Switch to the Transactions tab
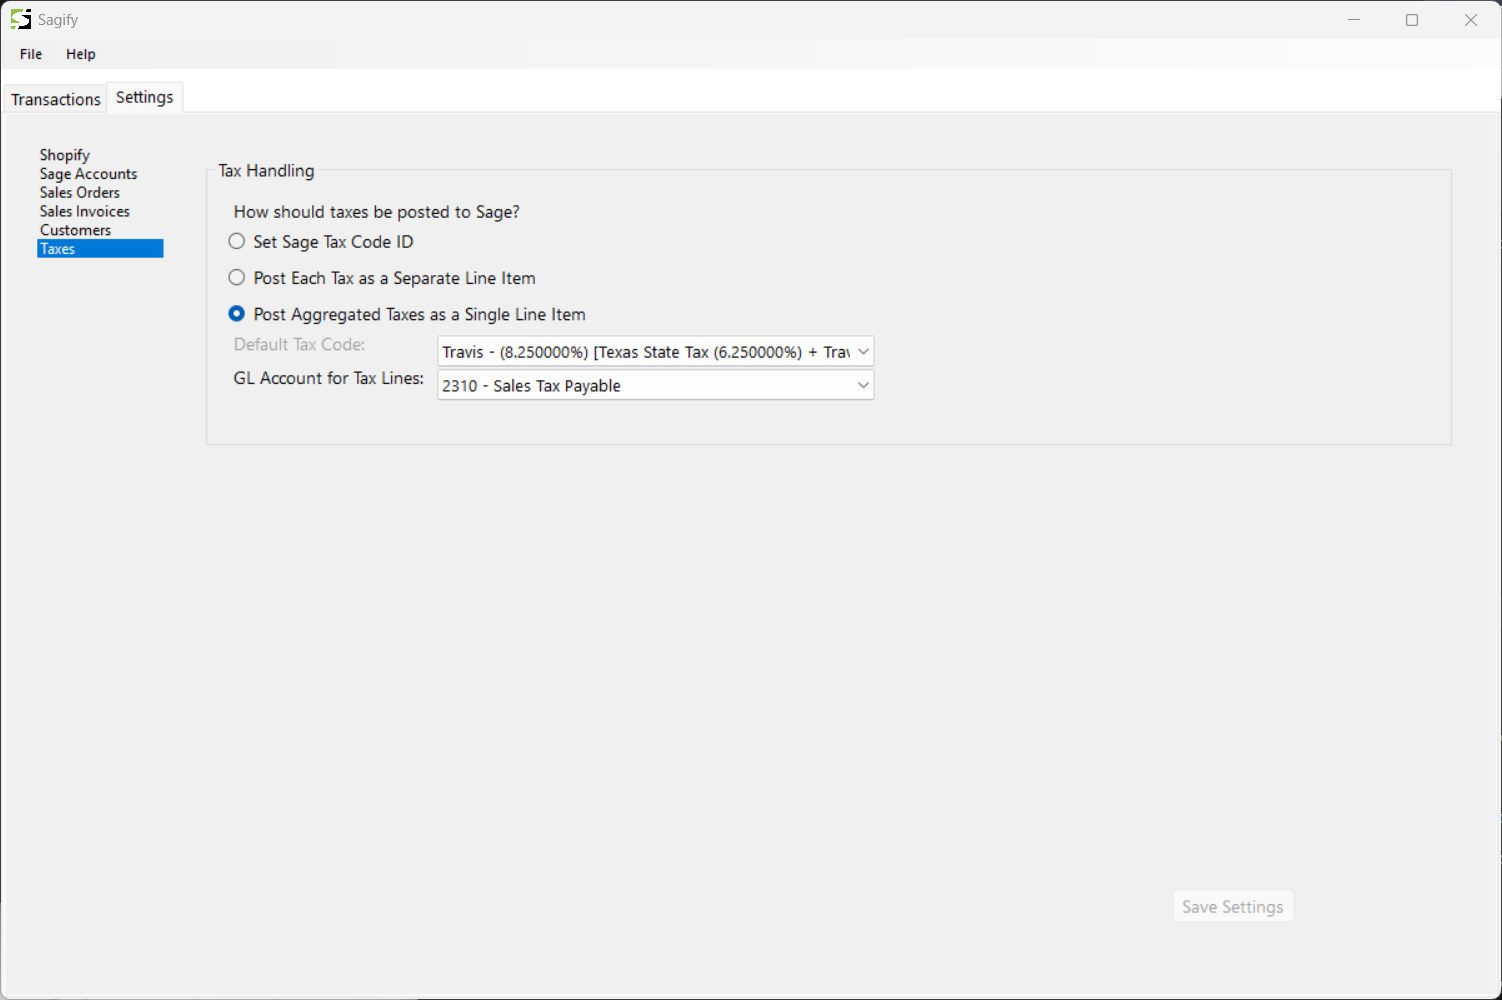 pyautogui.click(x=56, y=99)
